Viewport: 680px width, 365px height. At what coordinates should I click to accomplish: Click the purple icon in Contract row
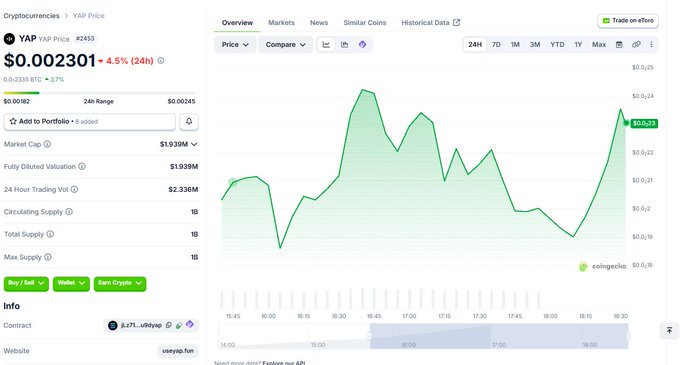190,324
